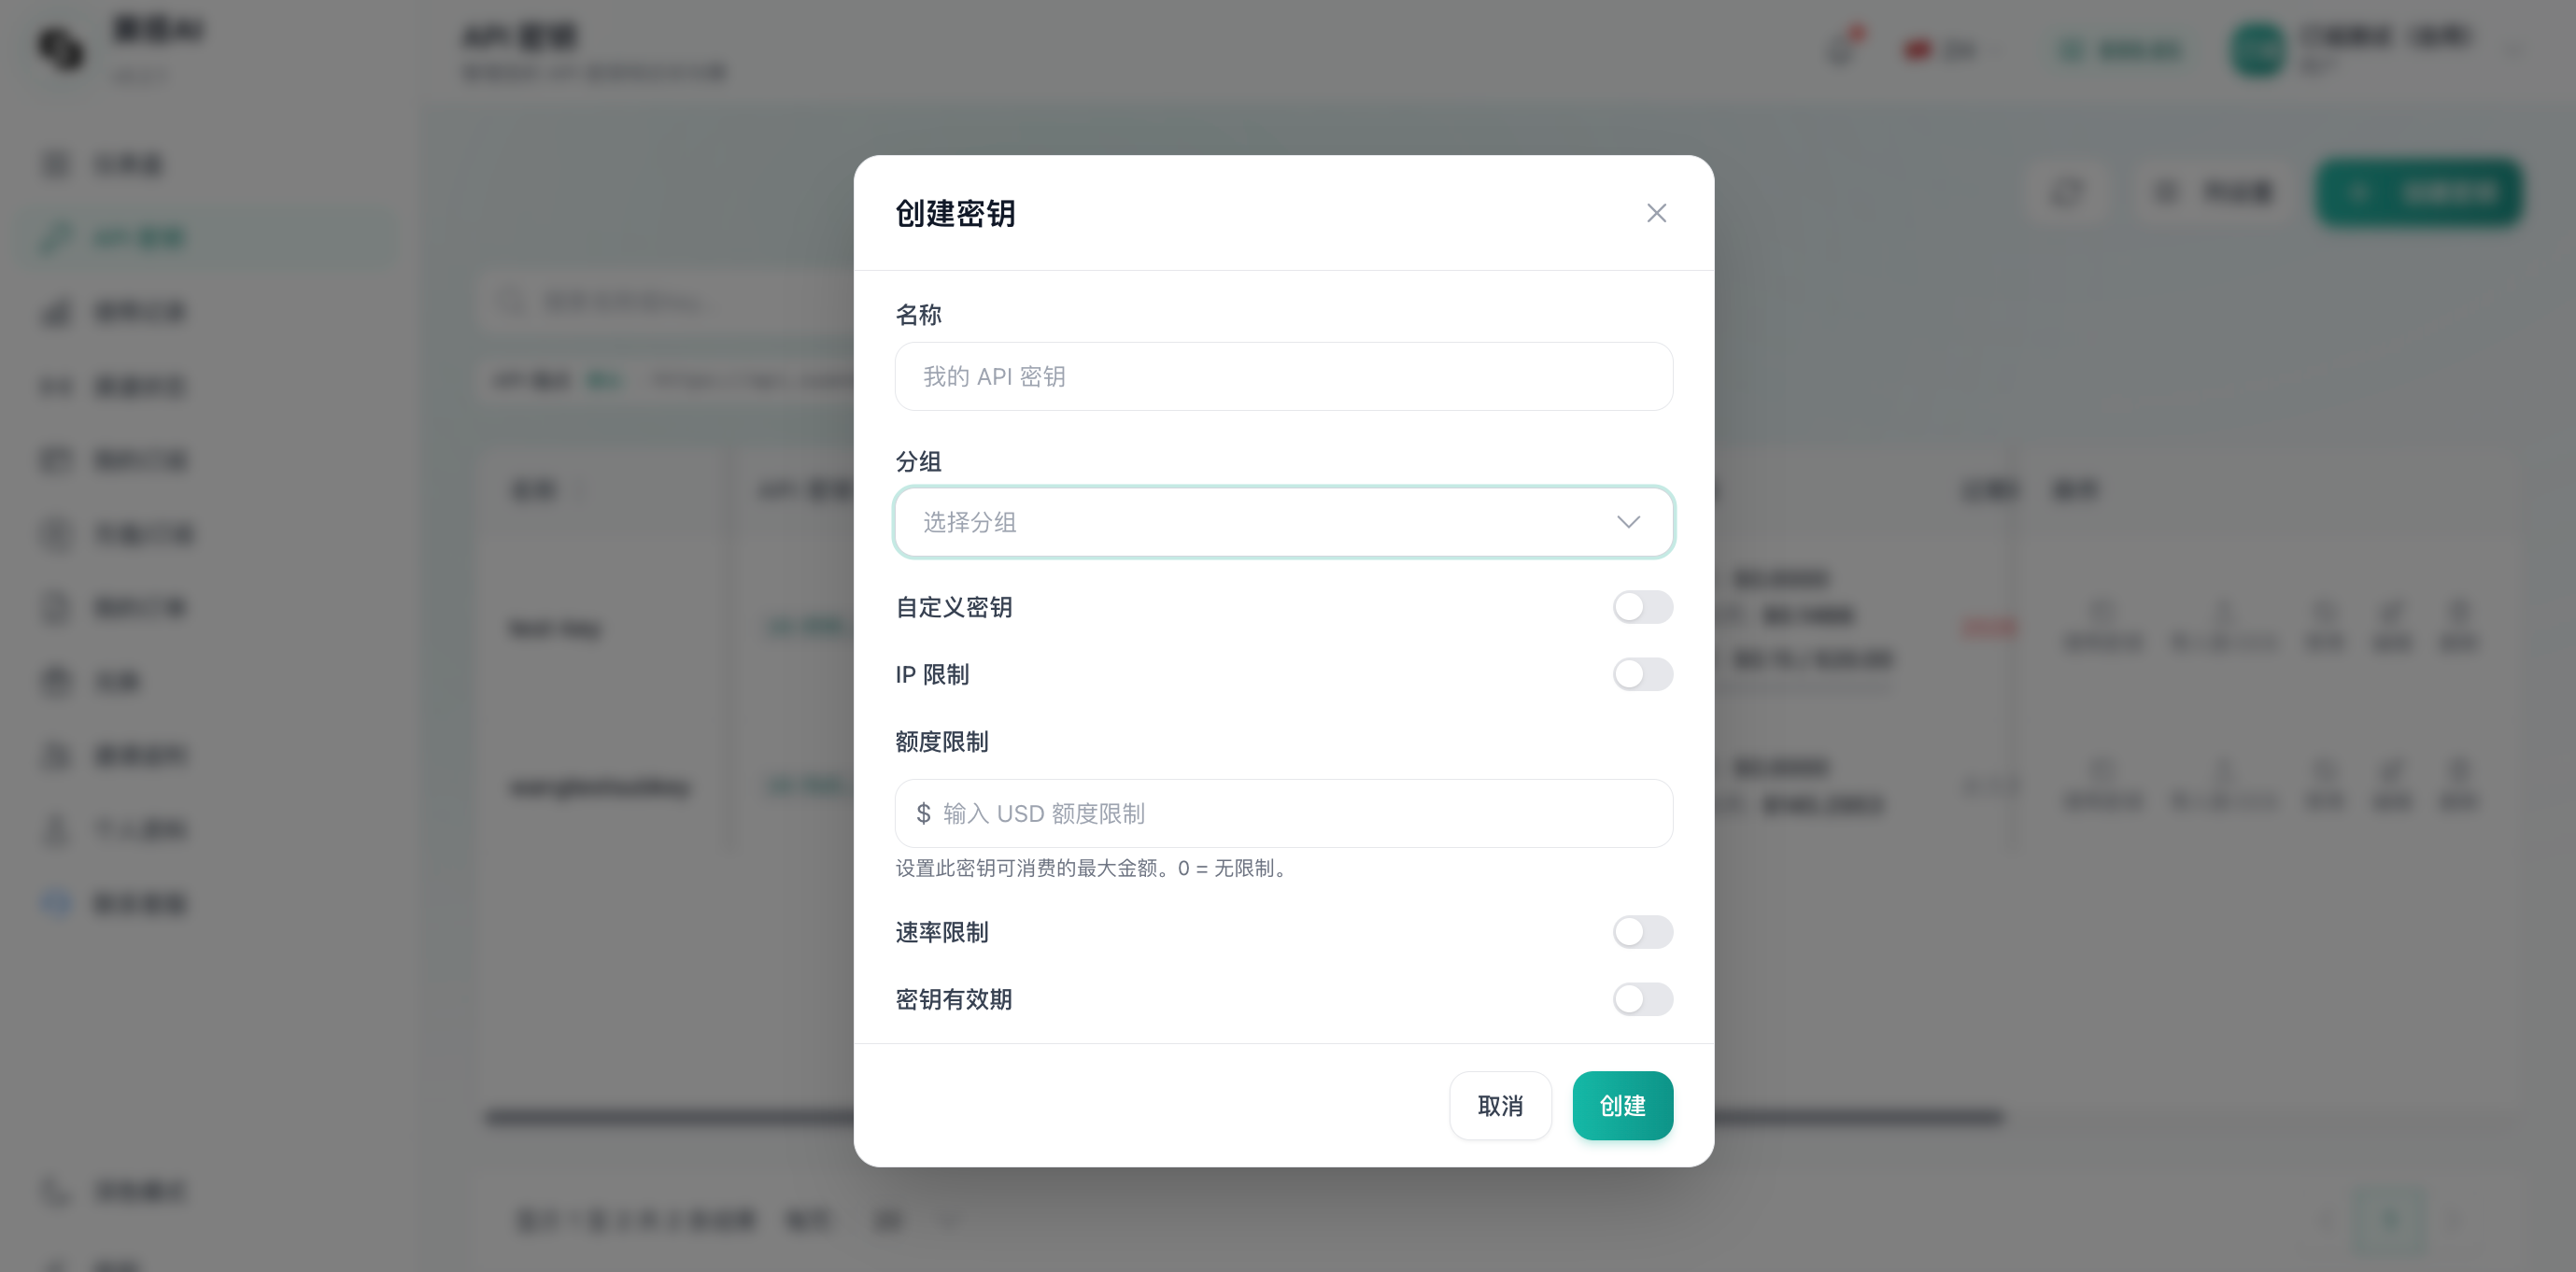
Task: Click the 设置此密钥可消费的最大金额 hint text
Action: tap(1094, 868)
